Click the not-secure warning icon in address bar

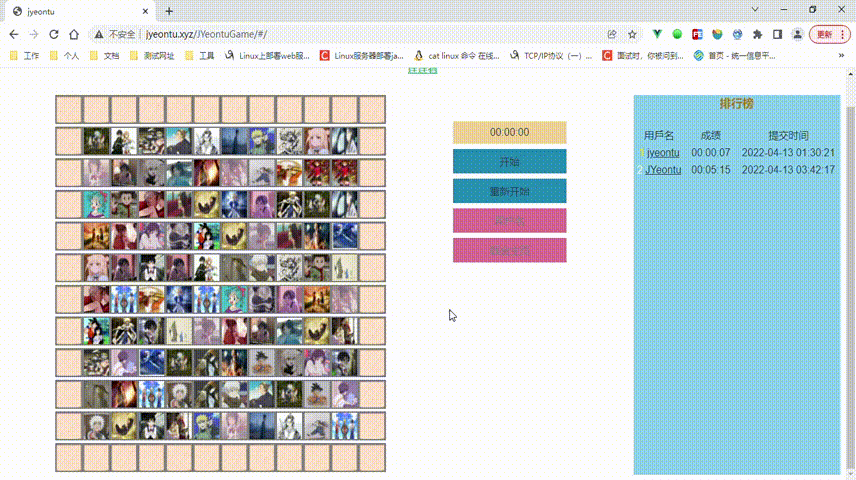point(99,34)
